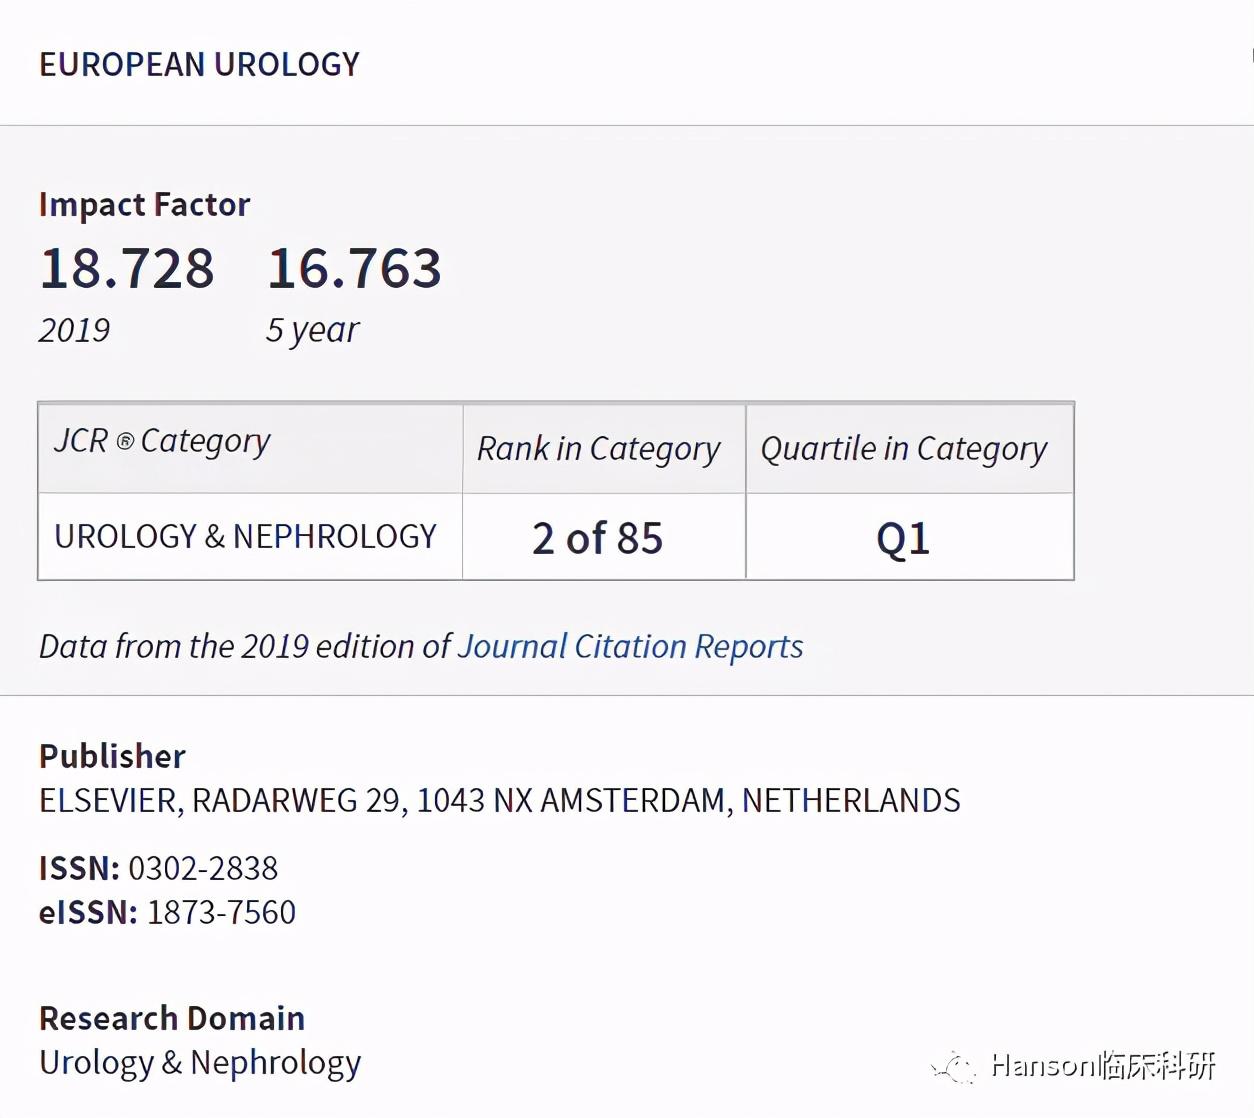Click the Rank in Category column header
Image resolution: width=1254 pixels, height=1118 pixels.
coord(598,449)
